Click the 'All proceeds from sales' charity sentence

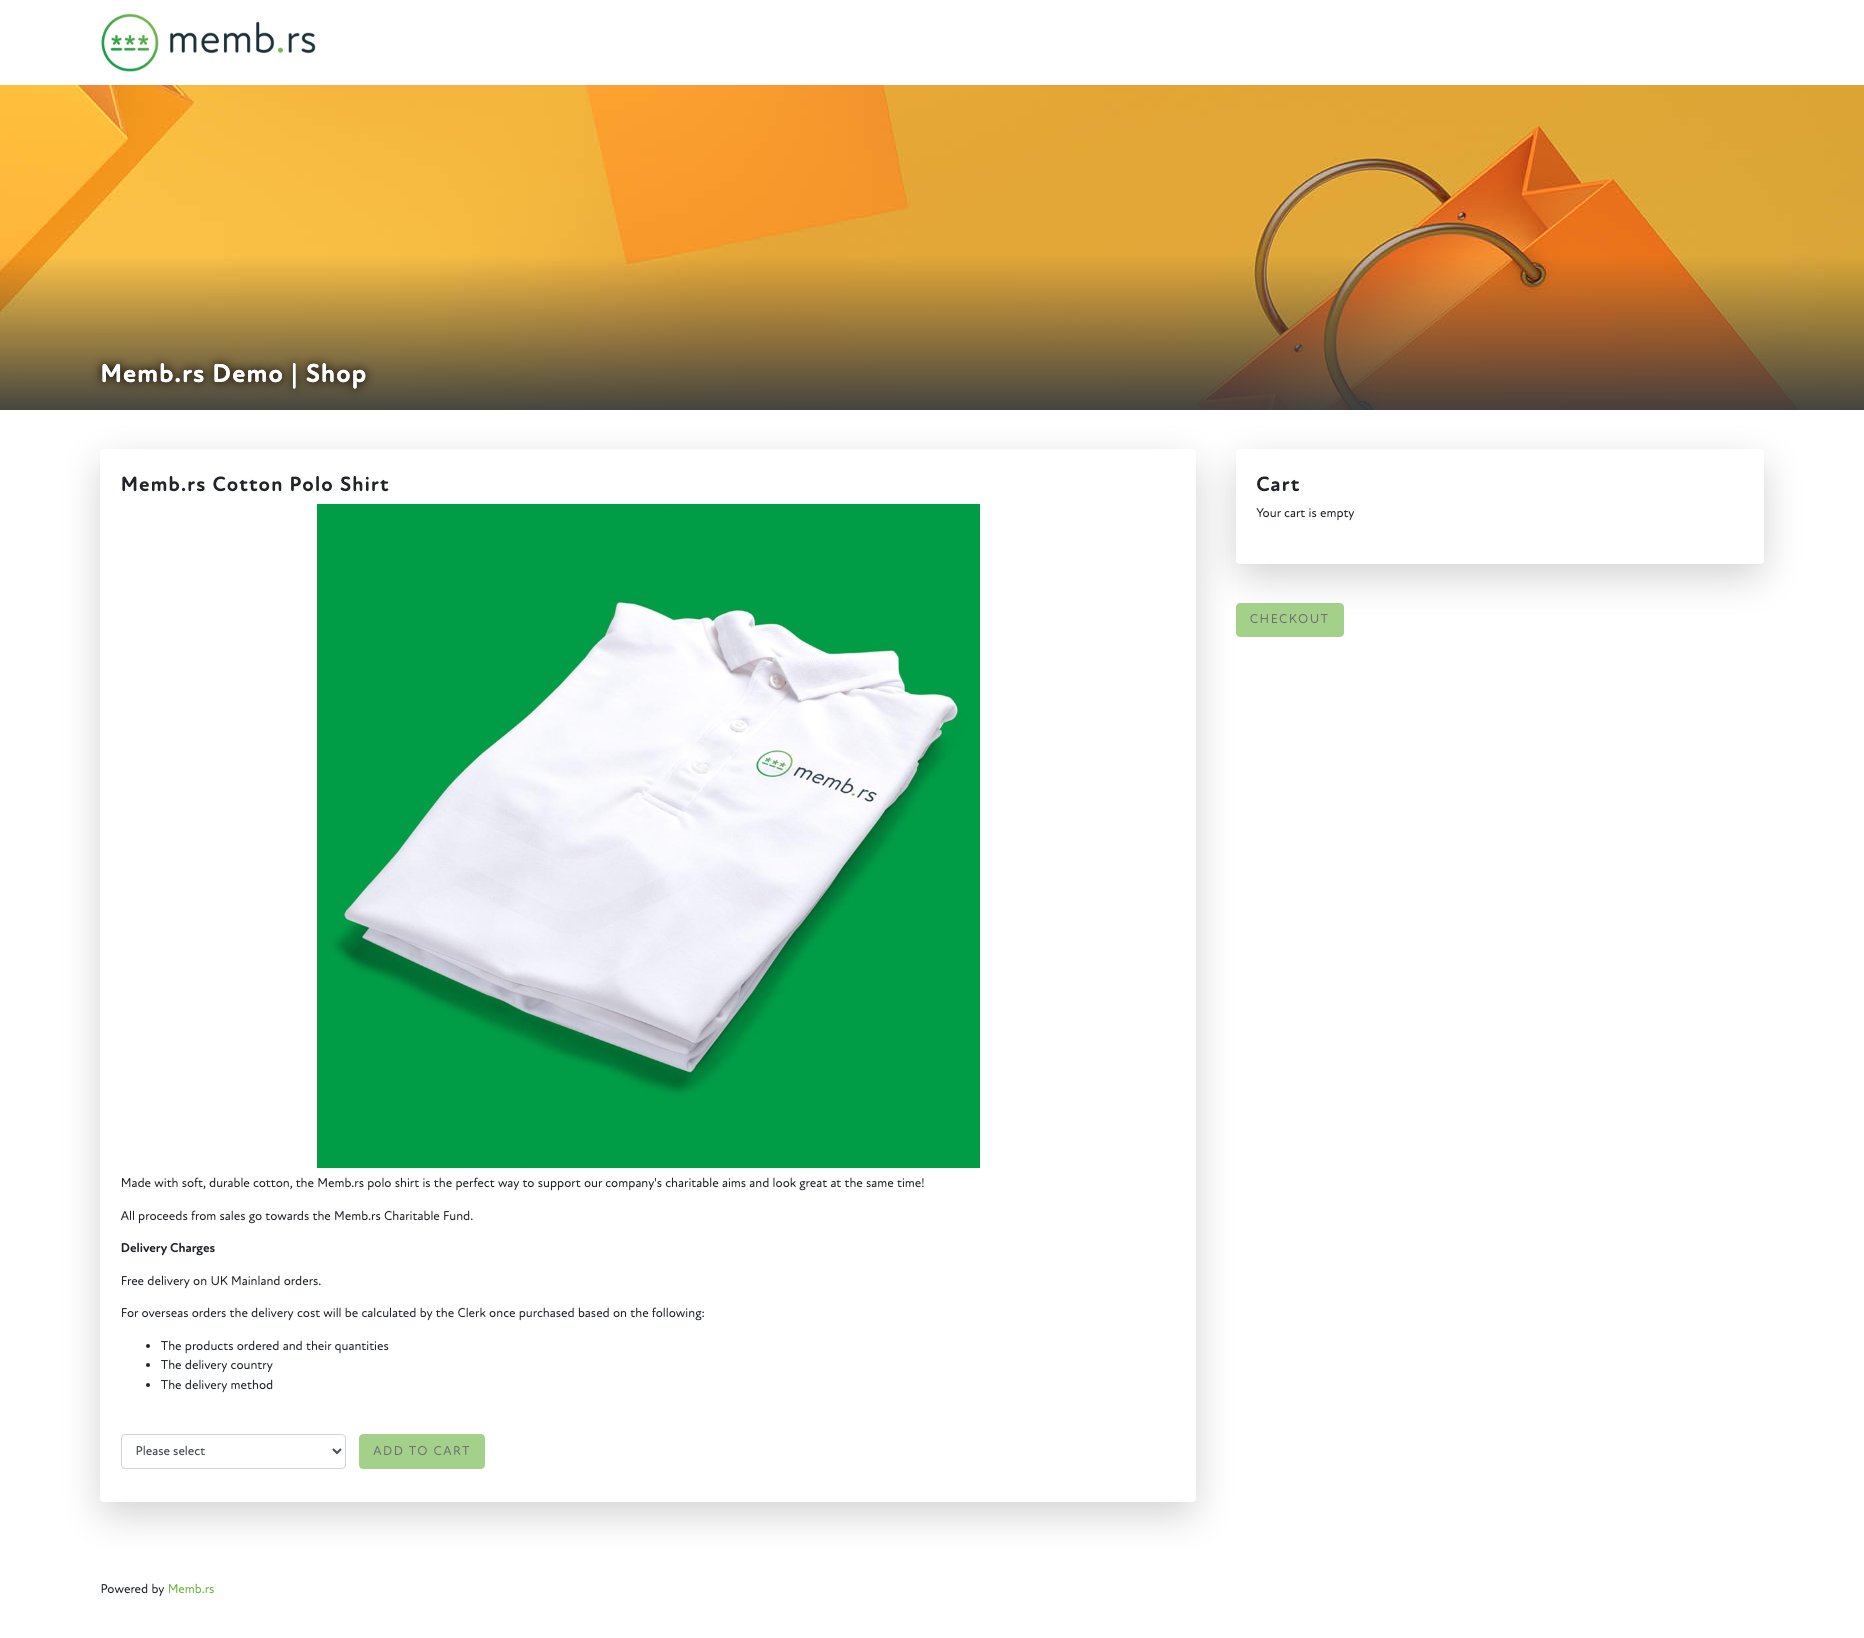[x=297, y=1216]
